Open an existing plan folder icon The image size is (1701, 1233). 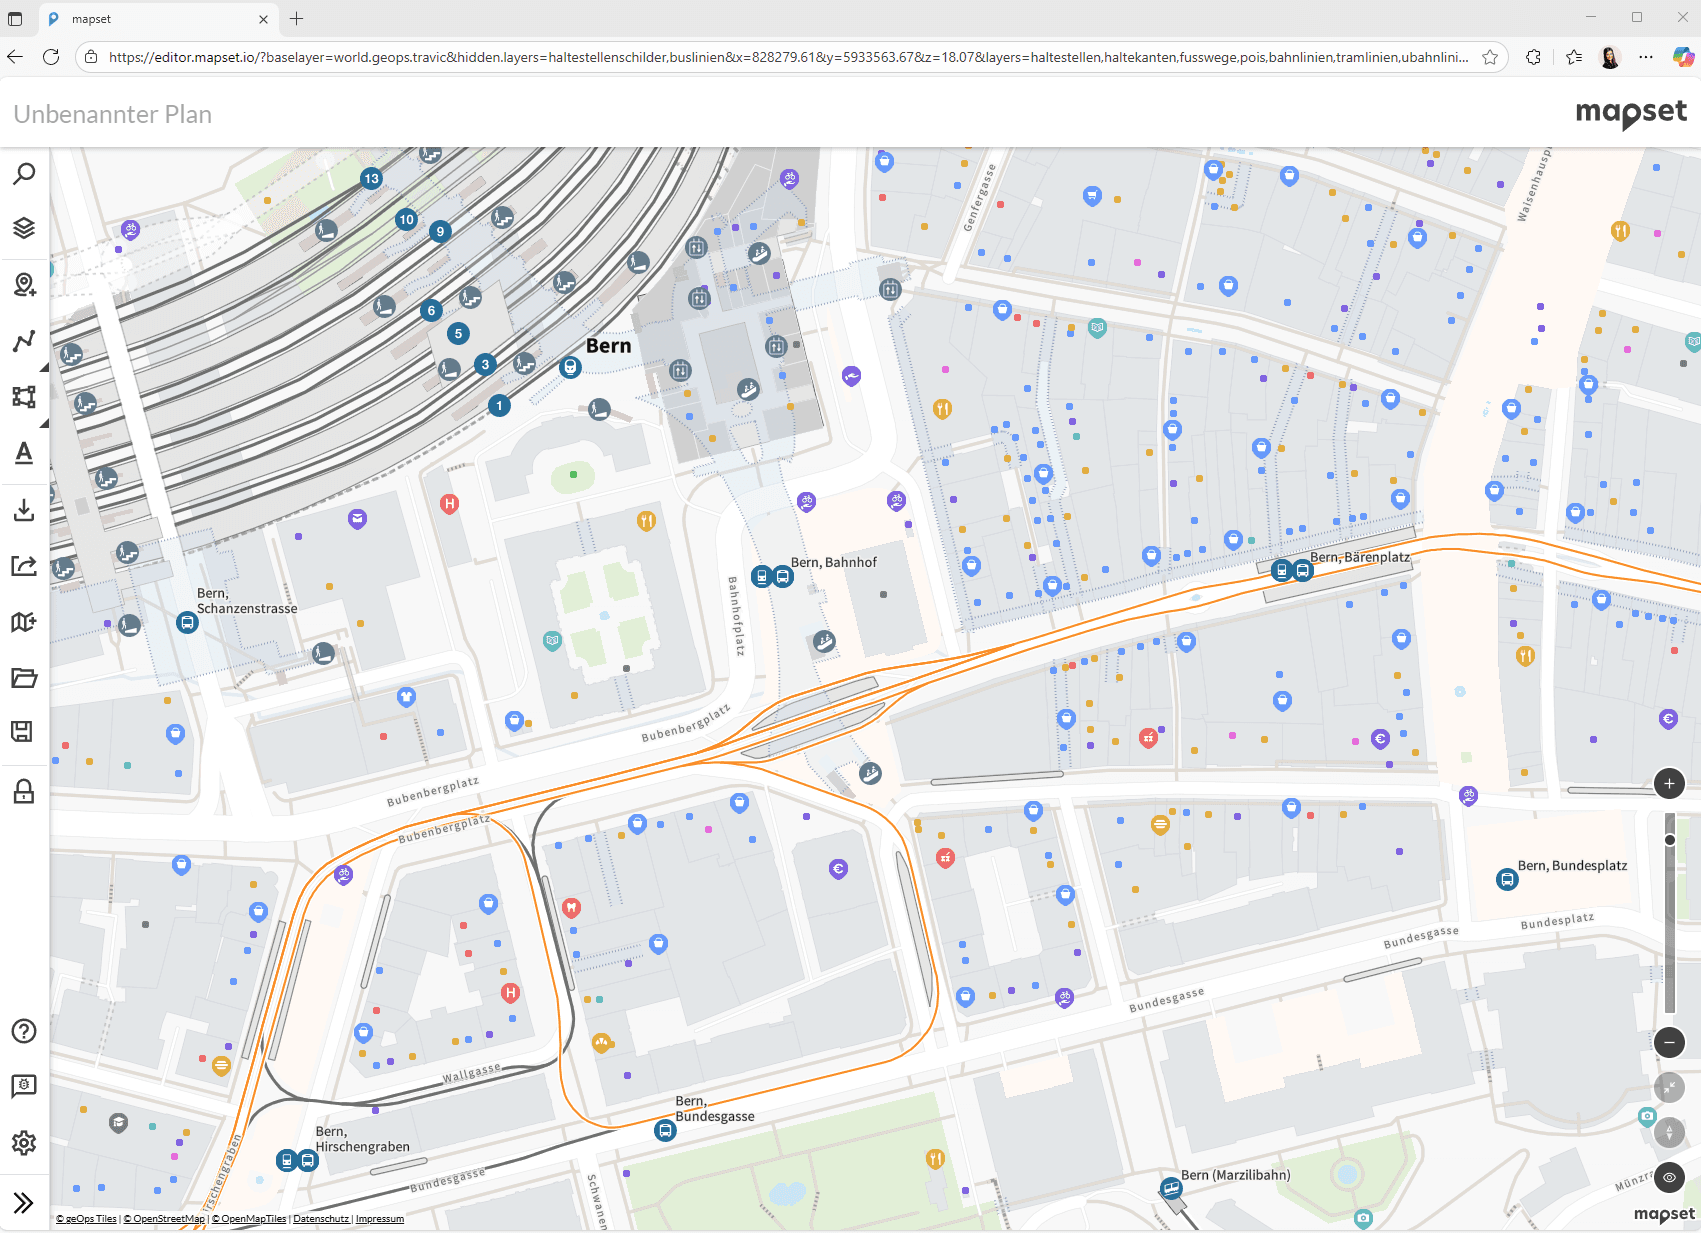point(24,678)
